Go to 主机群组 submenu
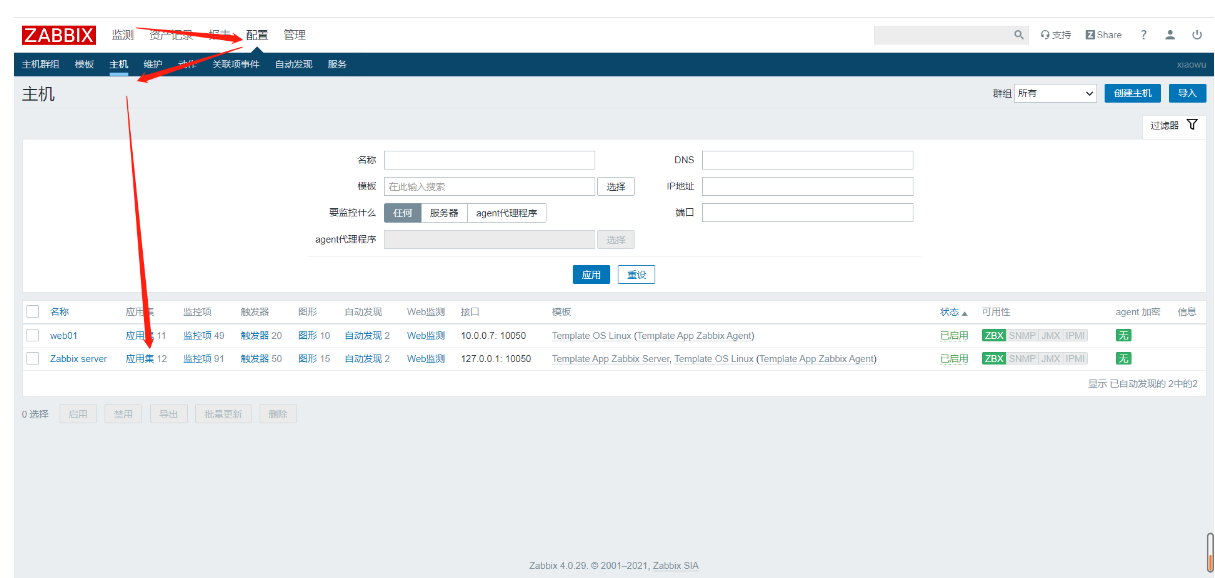The image size is (1215, 578). tap(41, 64)
